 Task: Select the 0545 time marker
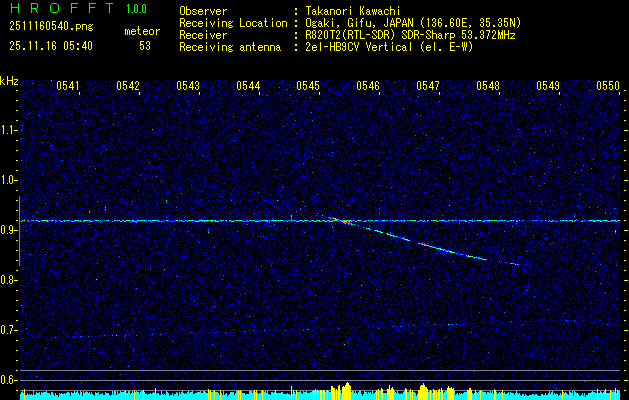coord(308,86)
